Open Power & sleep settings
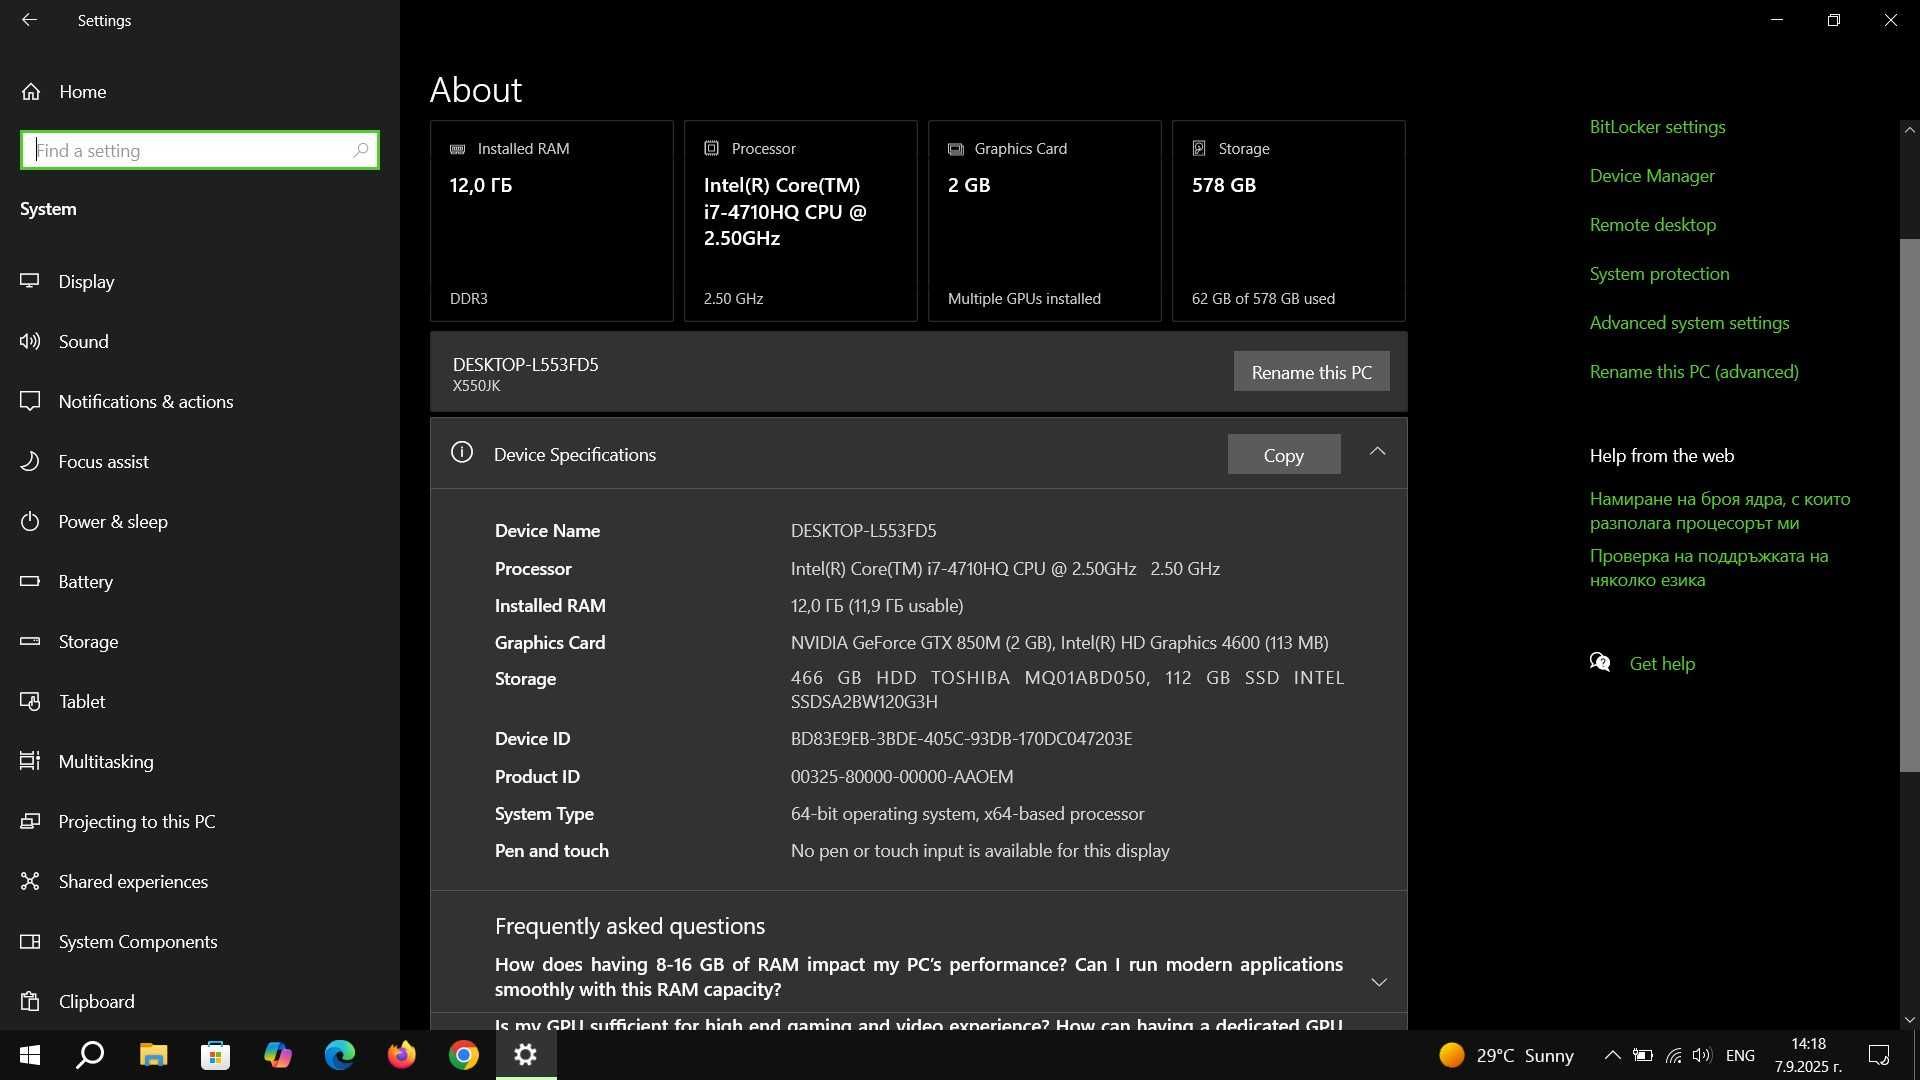This screenshot has width=1920, height=1080. click(x=200, y=521)
